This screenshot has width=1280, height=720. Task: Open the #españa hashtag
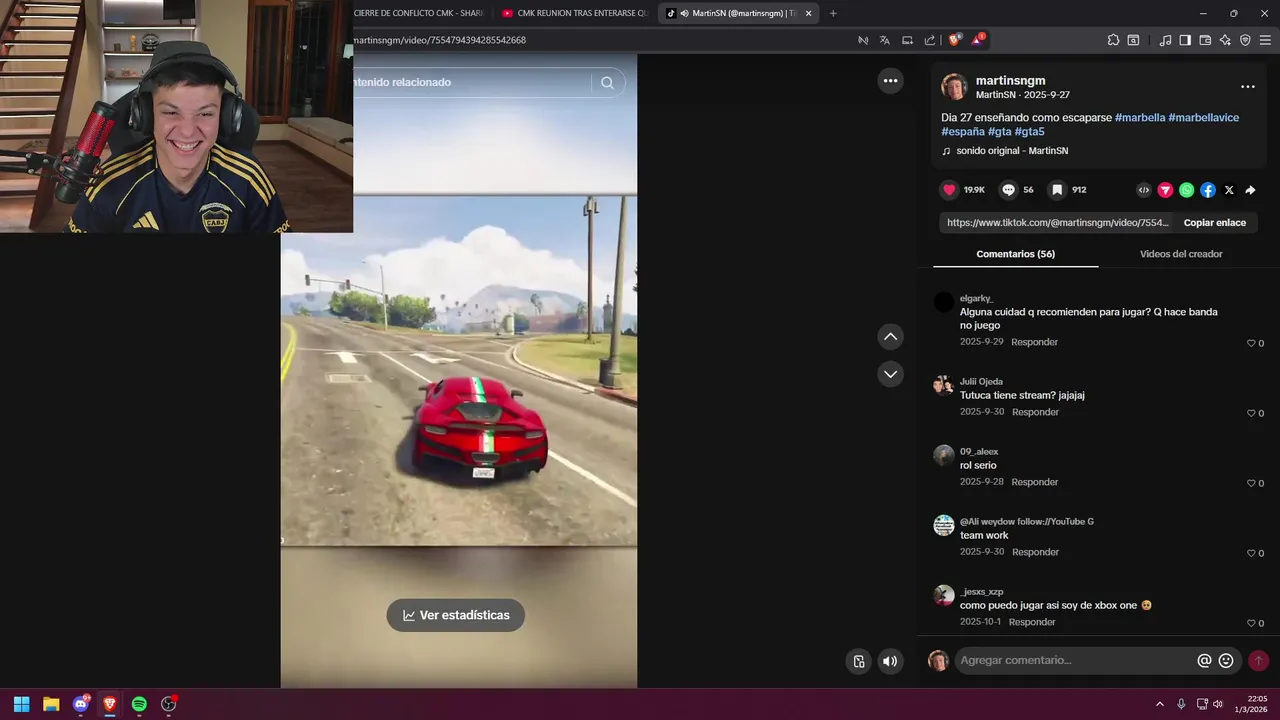click(962, 131)
